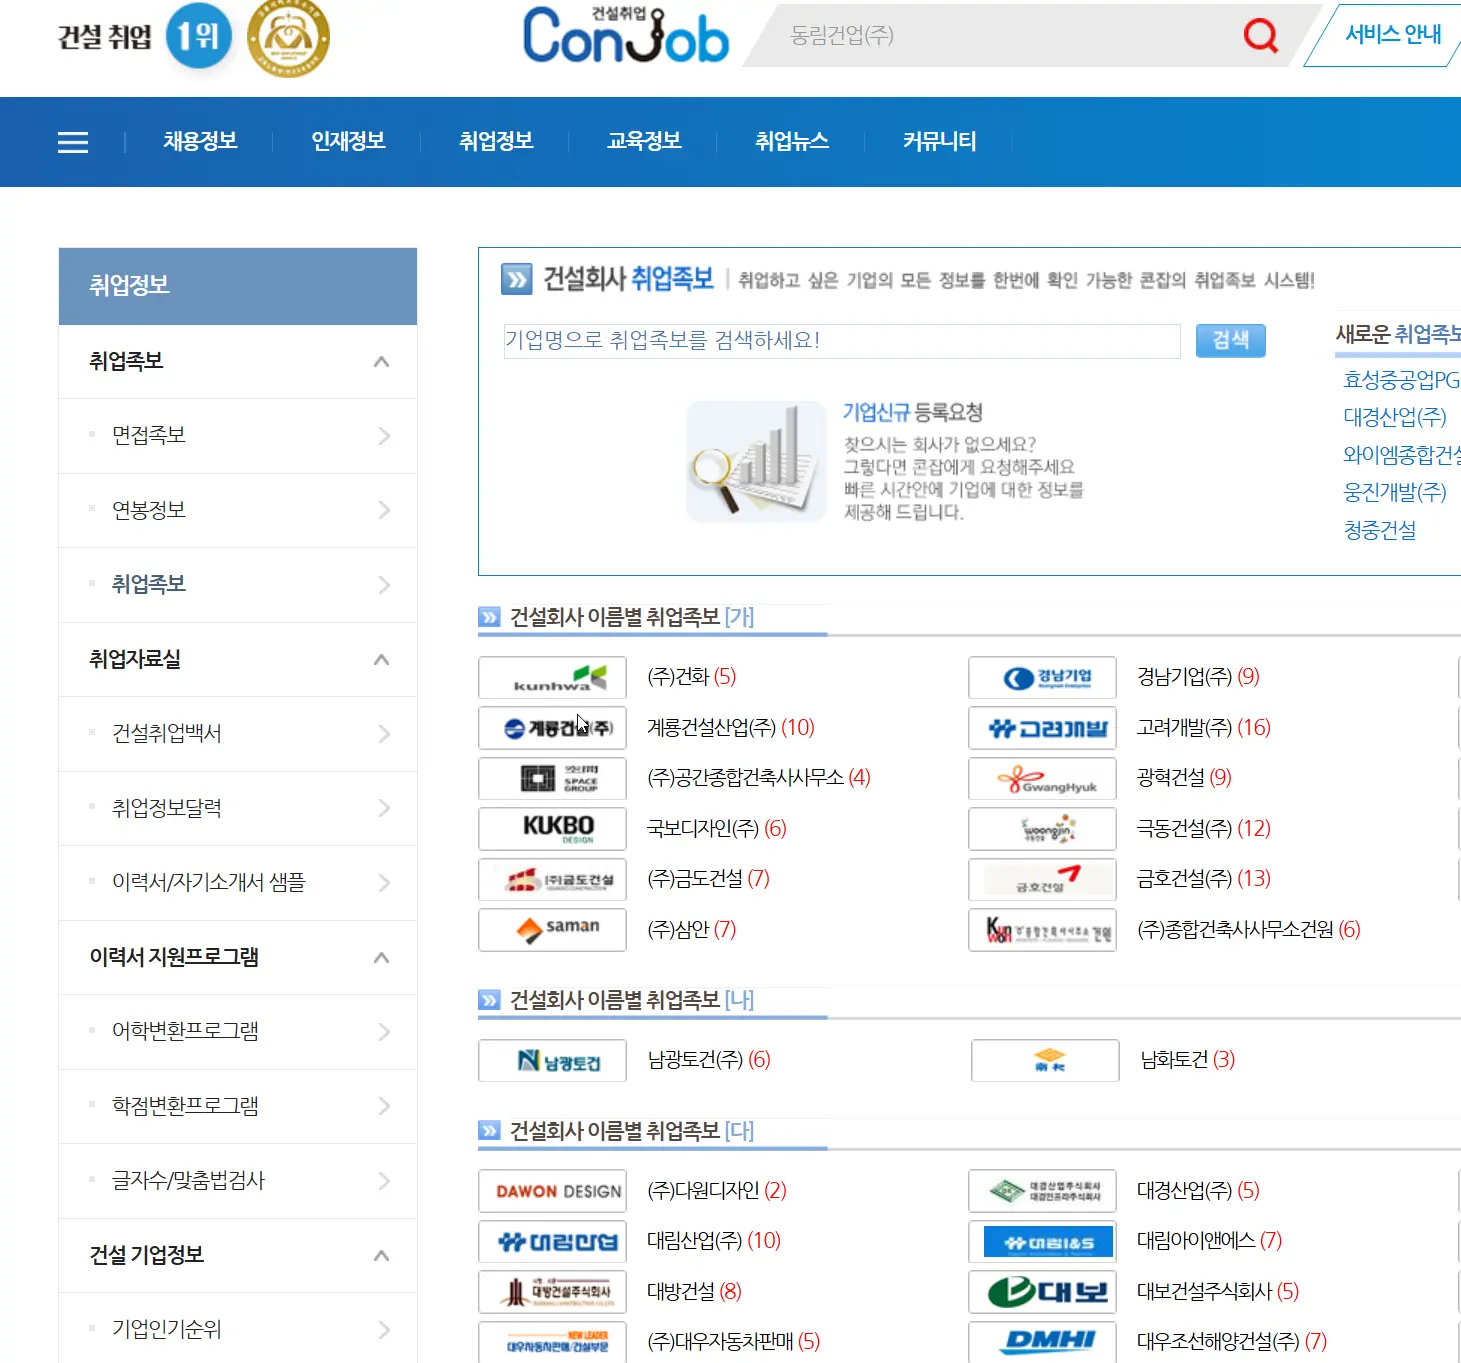The height and width of the screenshot is (1363, 1461).
Task: Open the 금호건설(주) (13) link
Action: (x=1203, y=879)
